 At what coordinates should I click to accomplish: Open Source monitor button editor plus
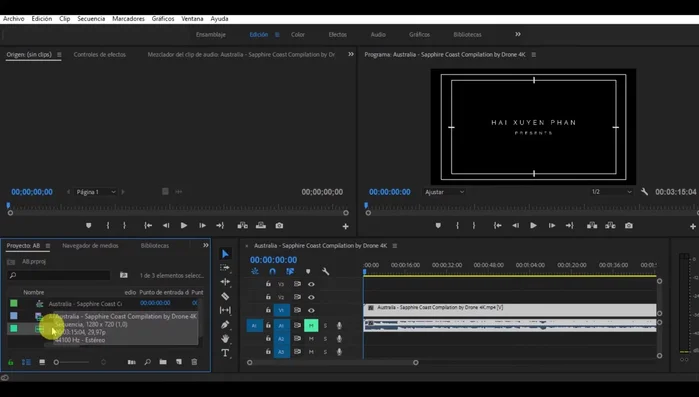(345, 226)
